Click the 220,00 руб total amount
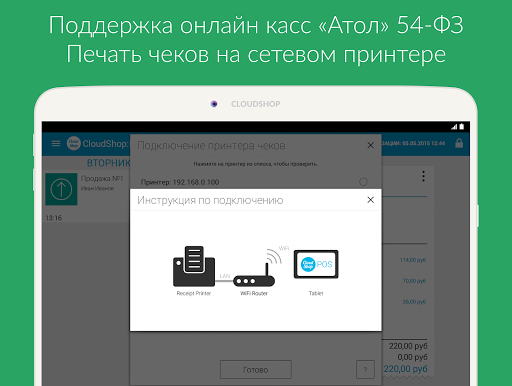512x386 pixels. tap(405, 369)
